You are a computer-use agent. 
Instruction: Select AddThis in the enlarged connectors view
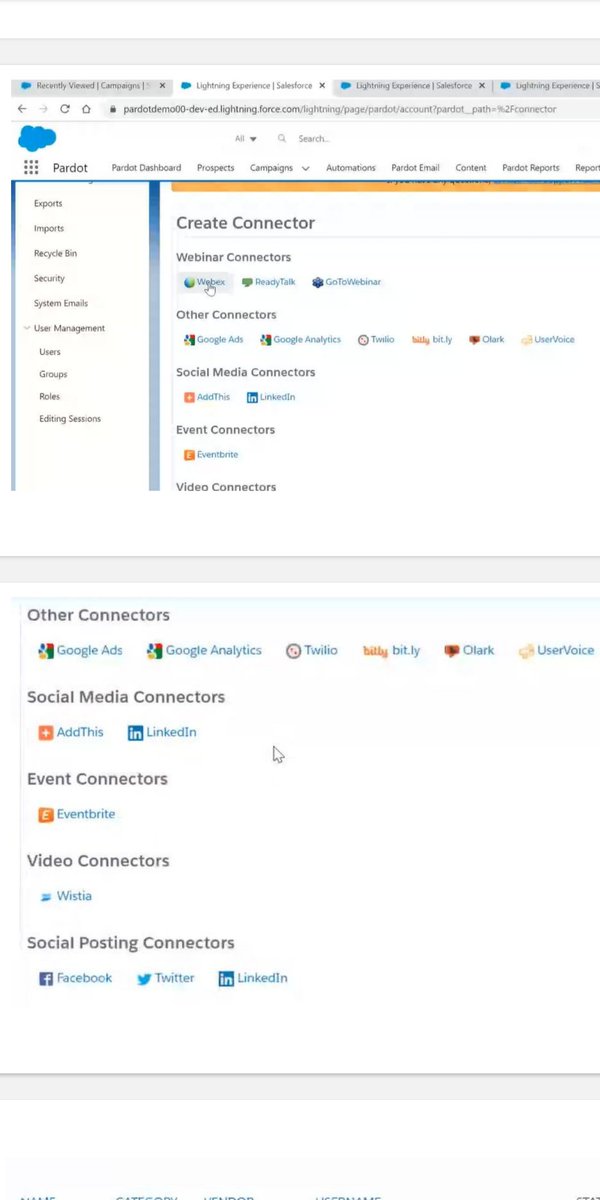[70, 732]
